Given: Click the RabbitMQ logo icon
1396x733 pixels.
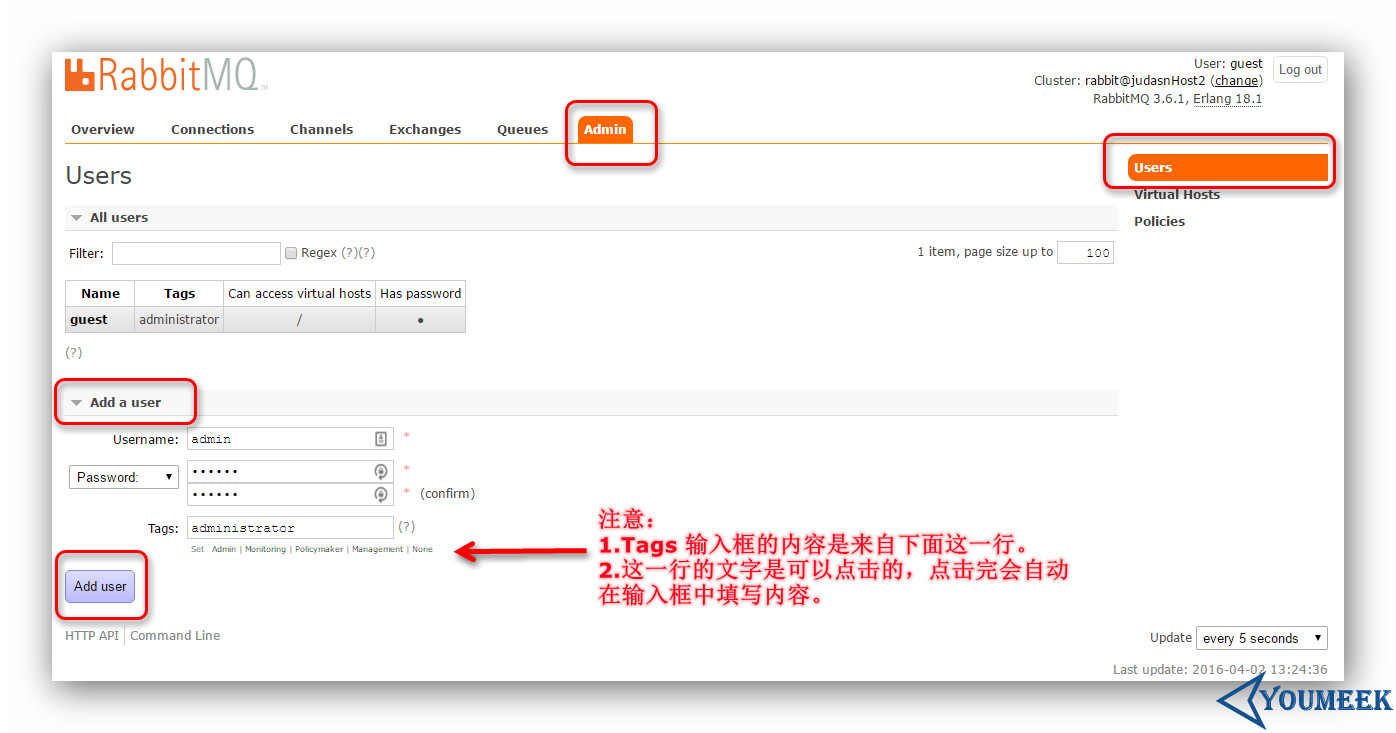Looking at the screenshot, I should [x=77, y=74].
